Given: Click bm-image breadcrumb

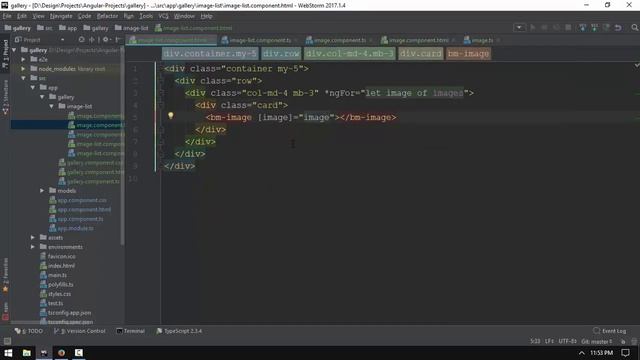Looking at the screenshot, I should [x=468, y=53].
